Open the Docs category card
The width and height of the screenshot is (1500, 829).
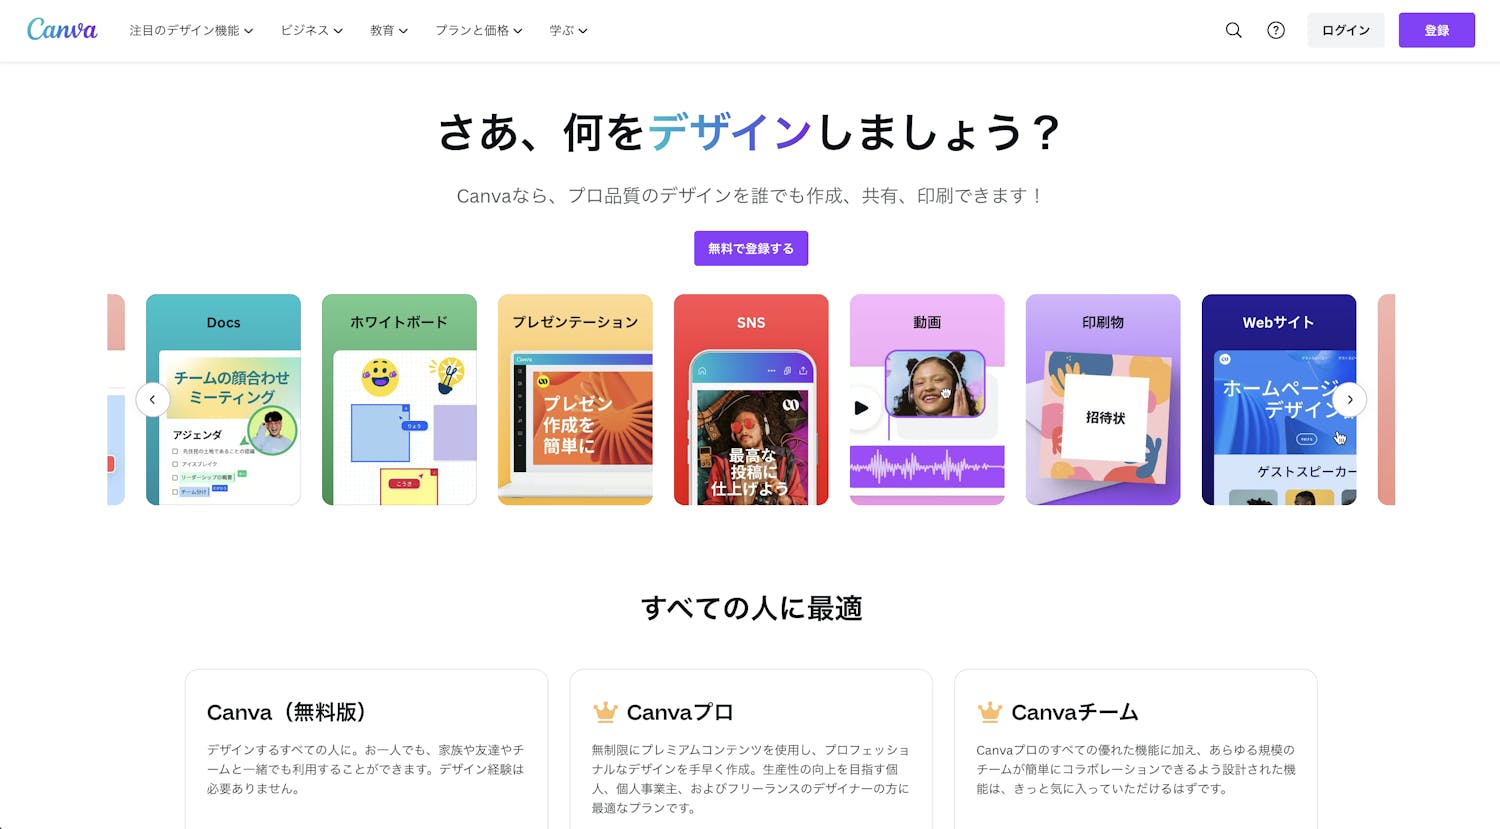(x=223, y=400)
